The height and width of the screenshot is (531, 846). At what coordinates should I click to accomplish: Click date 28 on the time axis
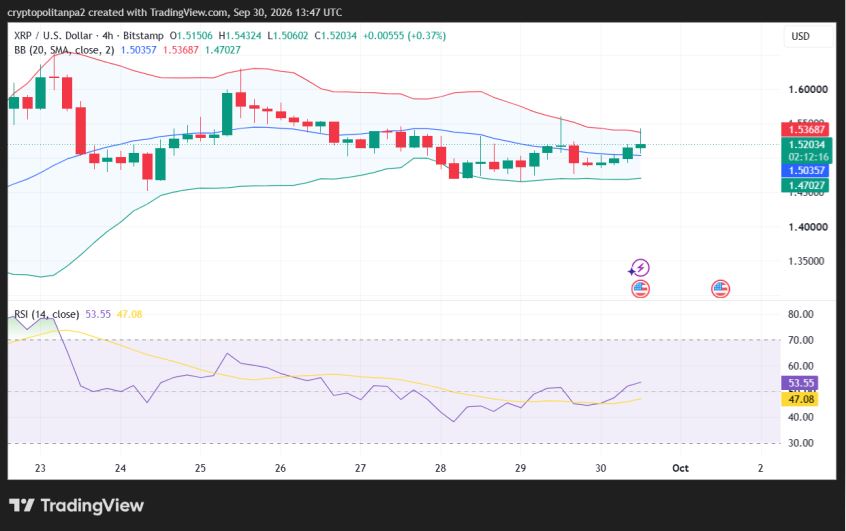tap(440, 468)
